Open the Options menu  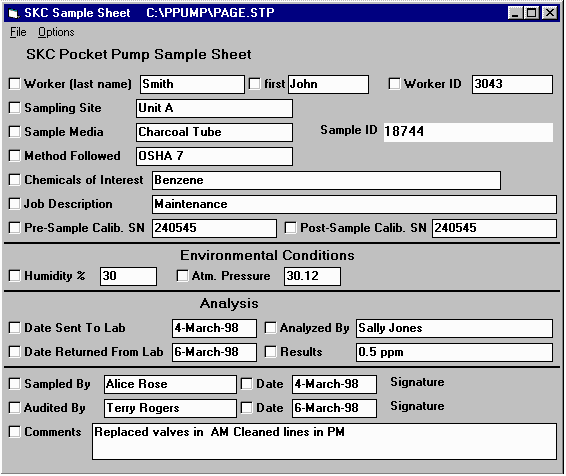[x=56, y=32]
